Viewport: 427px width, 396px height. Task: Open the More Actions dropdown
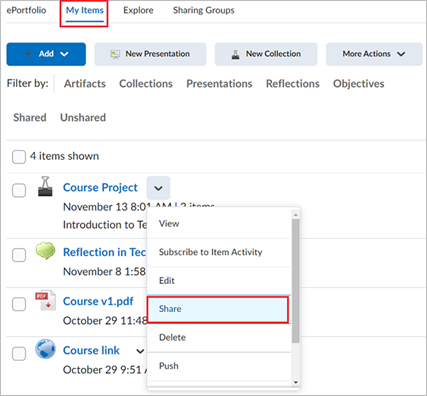[374, 54]
